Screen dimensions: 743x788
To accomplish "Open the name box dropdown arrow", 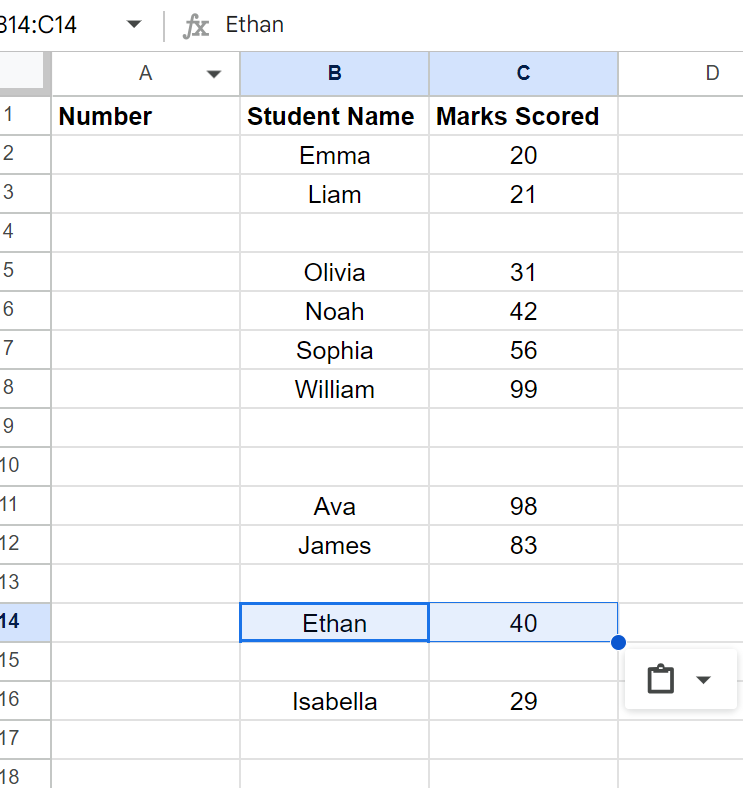I will (x=134, y=25).
